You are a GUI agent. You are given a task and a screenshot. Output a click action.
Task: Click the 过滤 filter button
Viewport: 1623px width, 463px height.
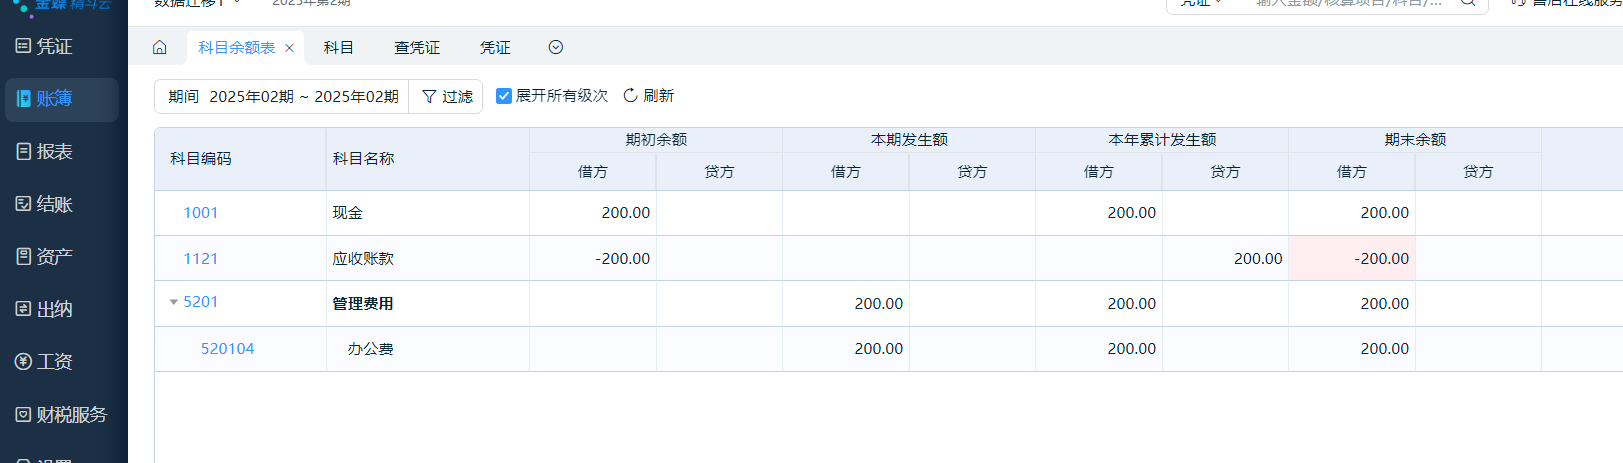[447, 97]
